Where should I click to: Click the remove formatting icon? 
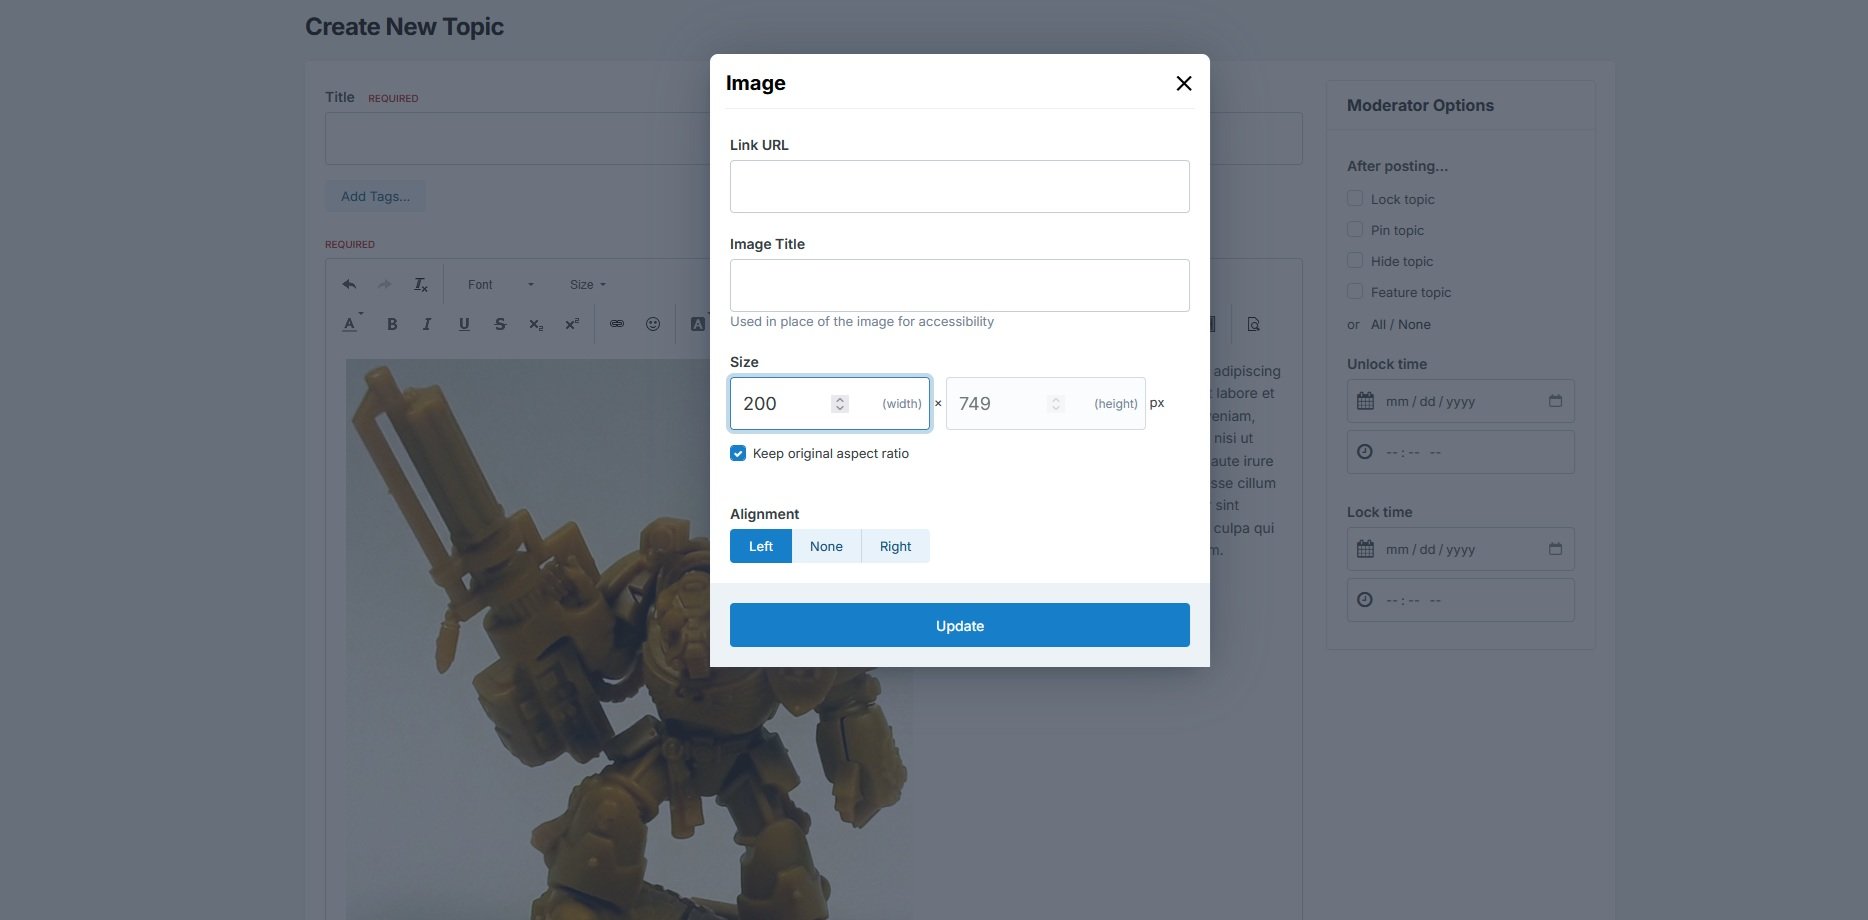click(421, 285)
